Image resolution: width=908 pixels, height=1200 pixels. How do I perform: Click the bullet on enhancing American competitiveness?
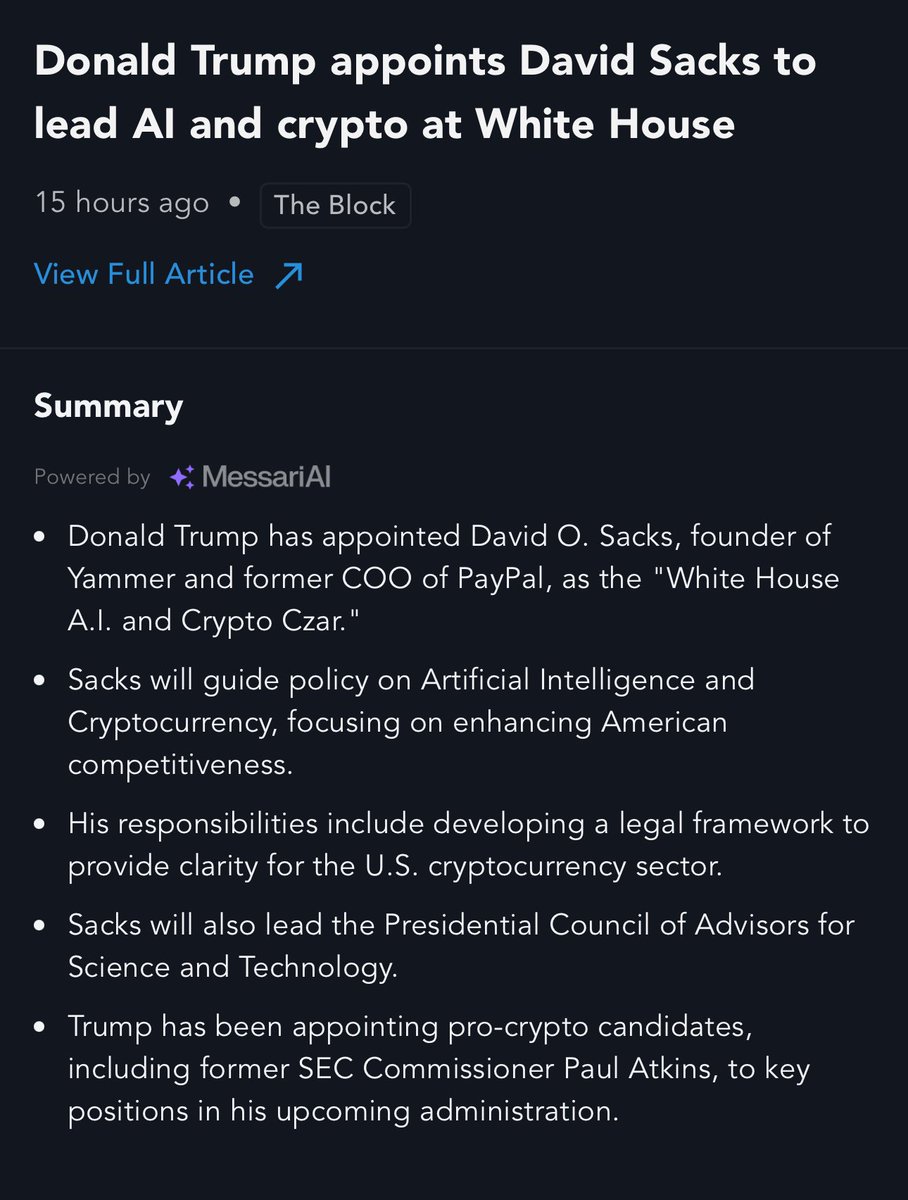point(411,722)
